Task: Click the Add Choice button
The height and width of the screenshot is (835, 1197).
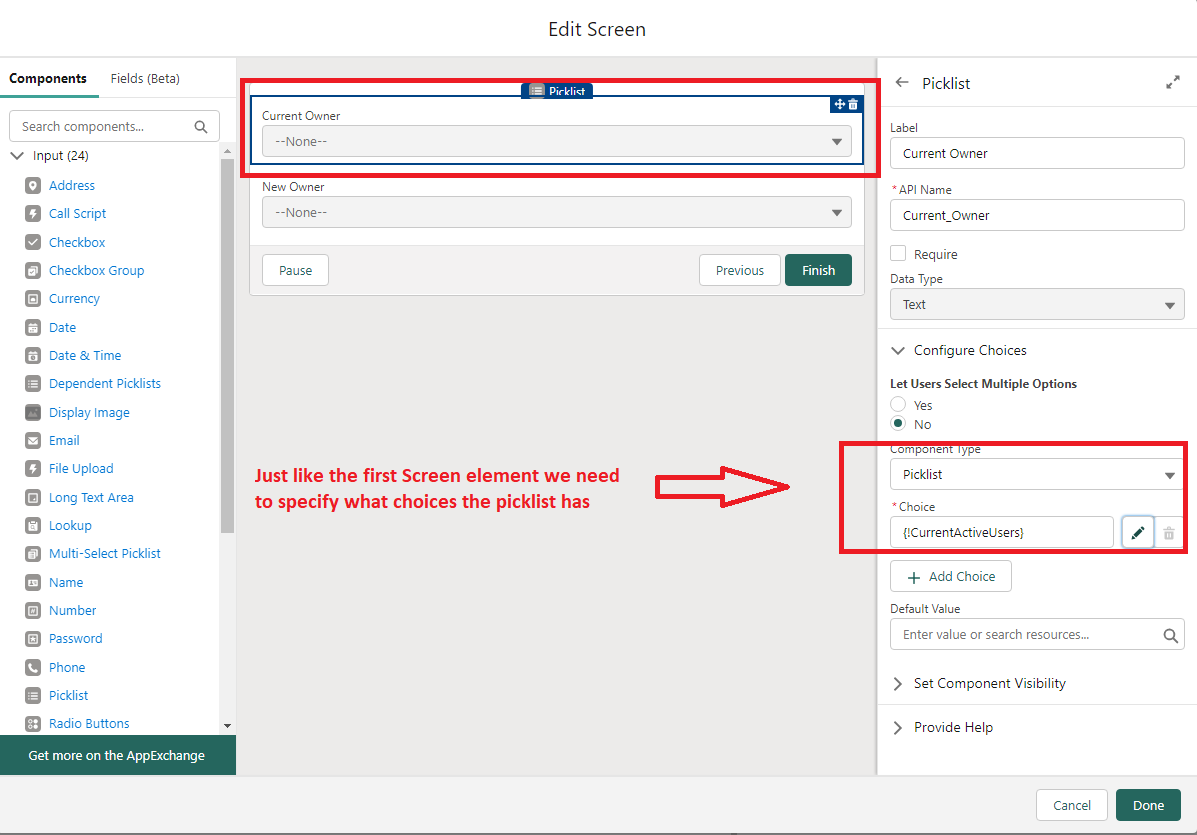Action: coord(950,577)
